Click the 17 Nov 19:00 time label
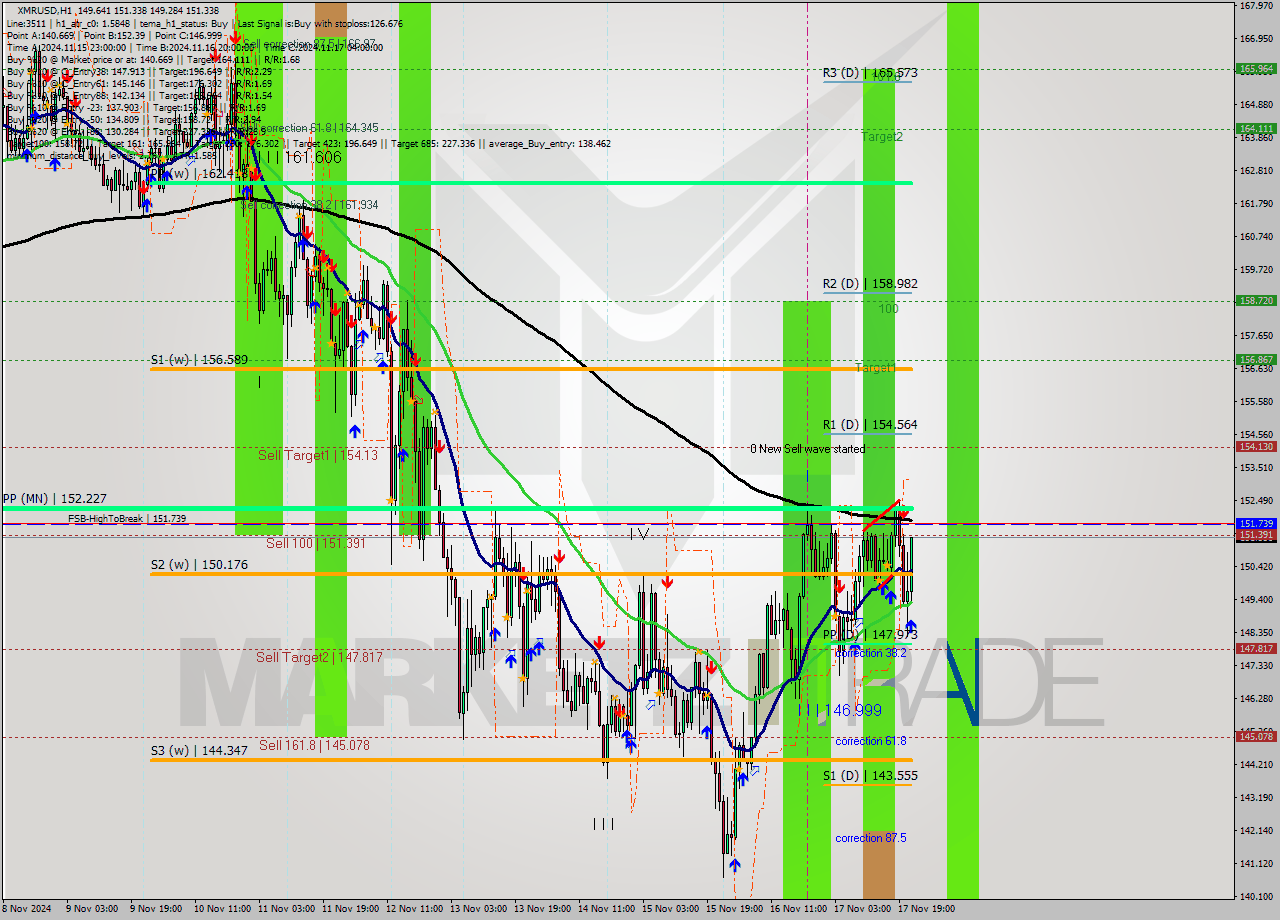This screenshot has width=1280, height=920. click(x=926, y=909)
